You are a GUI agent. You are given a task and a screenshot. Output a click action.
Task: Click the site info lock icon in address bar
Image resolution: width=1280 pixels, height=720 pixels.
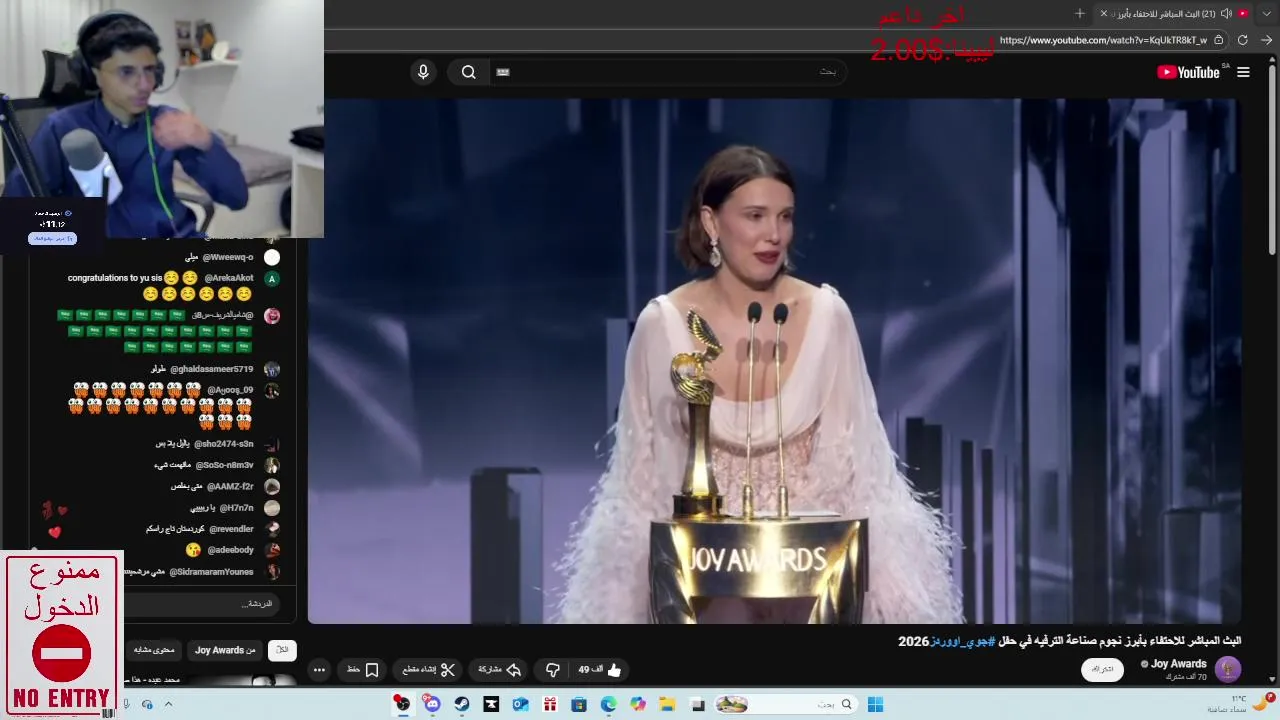(1219, 40)
